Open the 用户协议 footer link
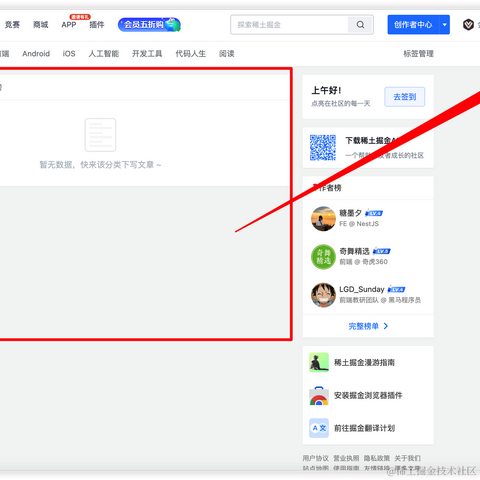 315,458
